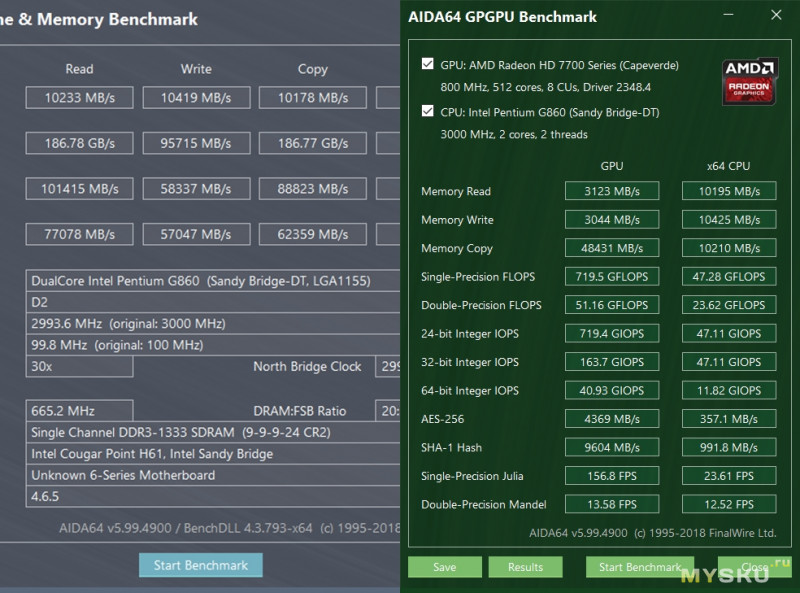Select the Read value 186.78 GB/s
The image size is (800, 593).
[80, 143]
